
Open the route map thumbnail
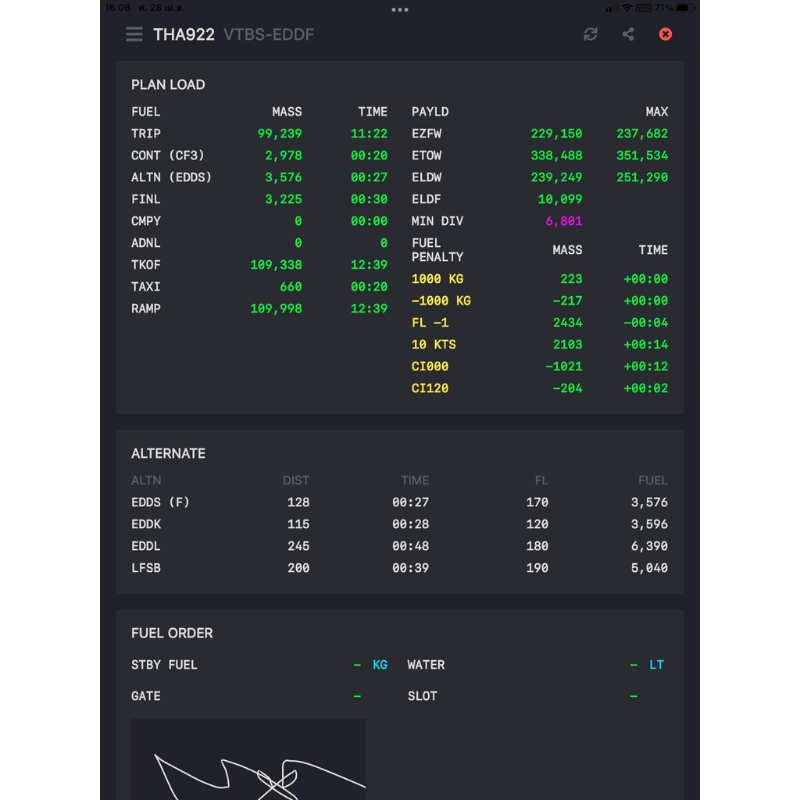tap(248, 765)
